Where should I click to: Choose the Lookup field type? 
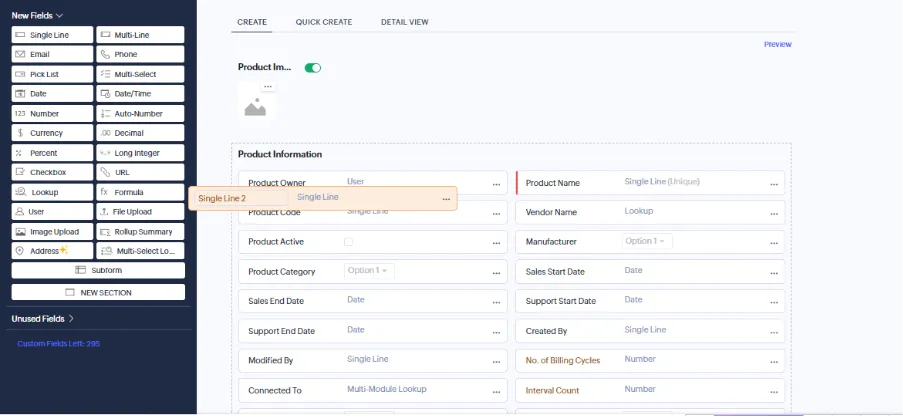point(52,192)
